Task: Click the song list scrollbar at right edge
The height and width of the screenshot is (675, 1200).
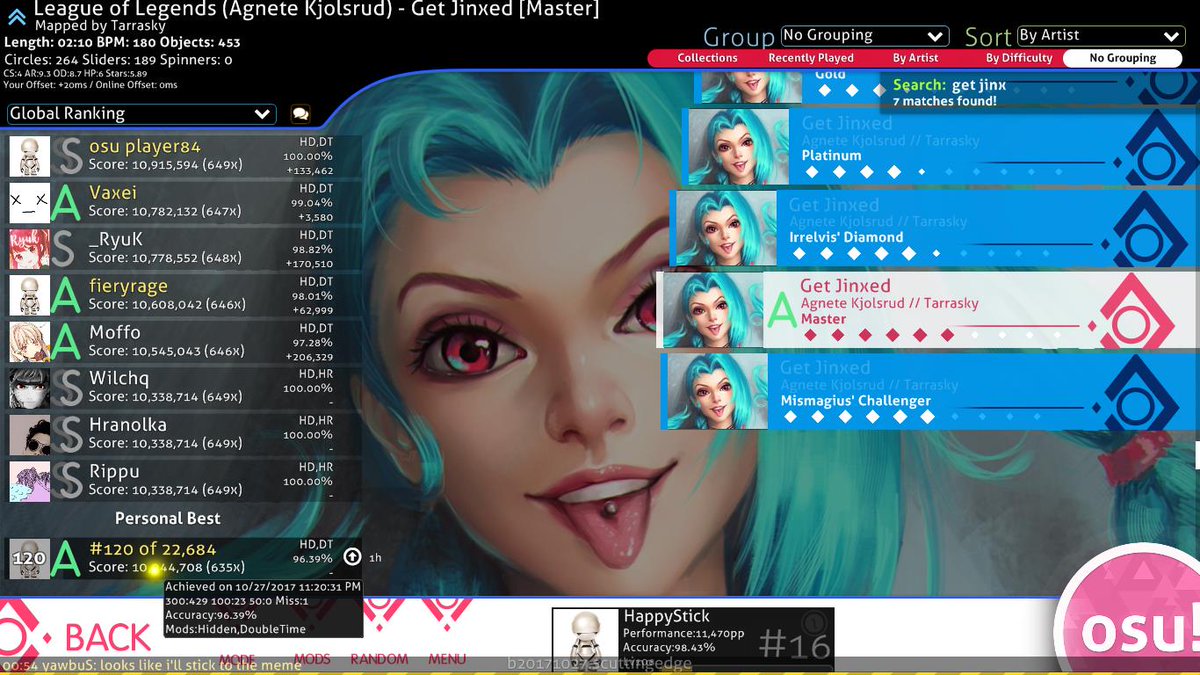Action: 1197,455
